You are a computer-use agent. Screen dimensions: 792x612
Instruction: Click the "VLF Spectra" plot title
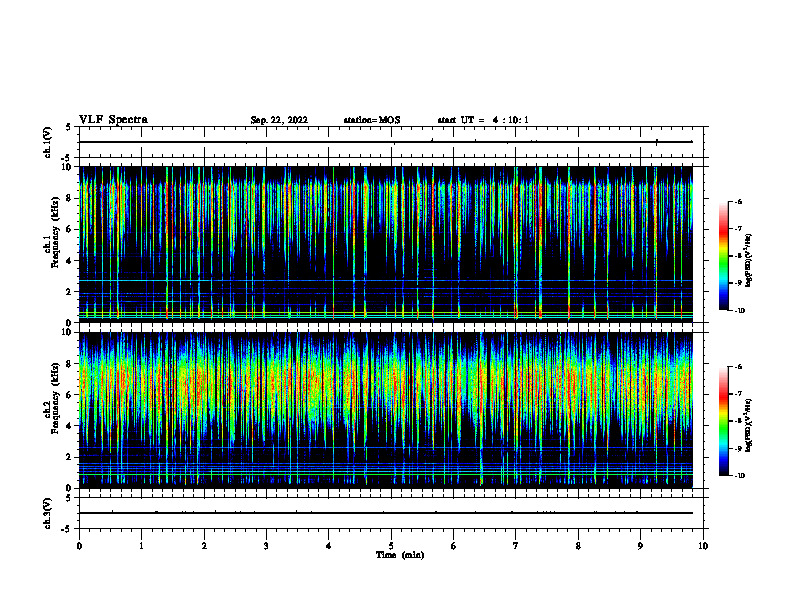pos(113,120)
